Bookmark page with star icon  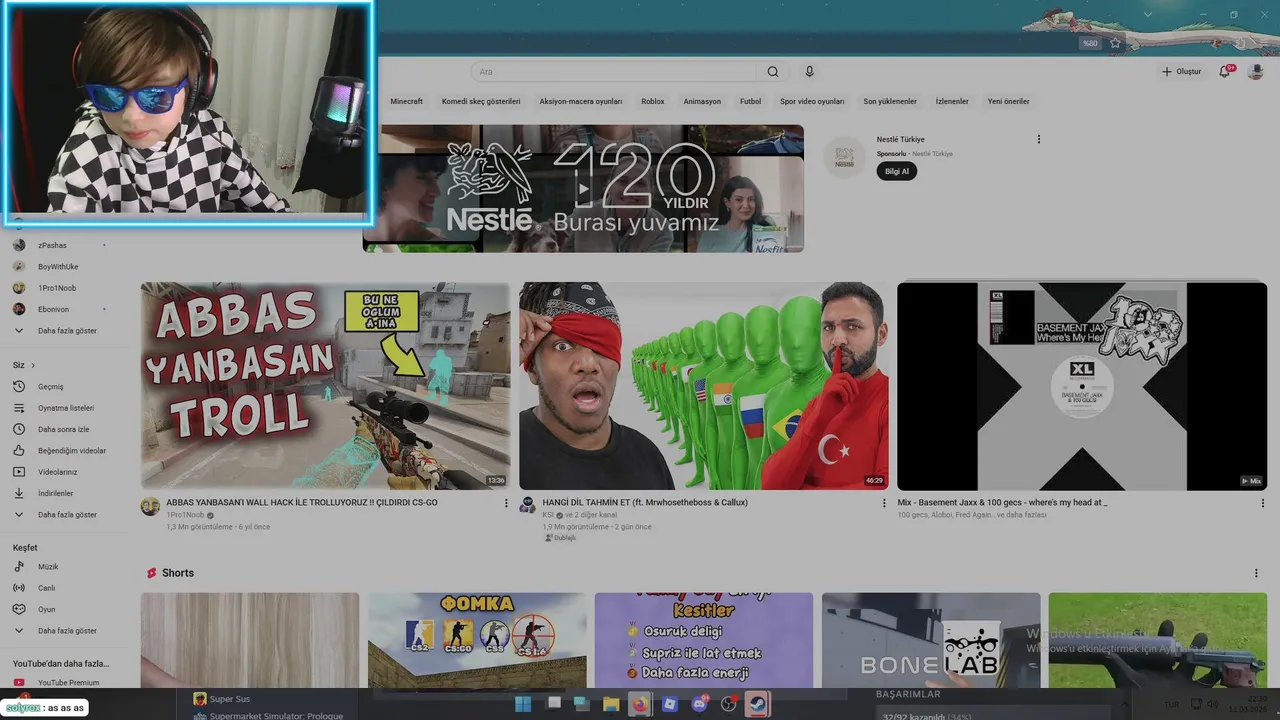click(x=1115, y=43)
